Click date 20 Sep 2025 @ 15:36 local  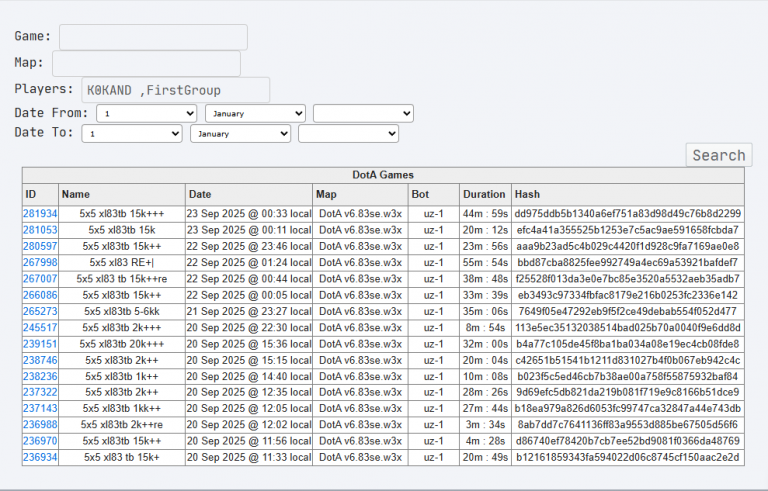tap(249, 344)
